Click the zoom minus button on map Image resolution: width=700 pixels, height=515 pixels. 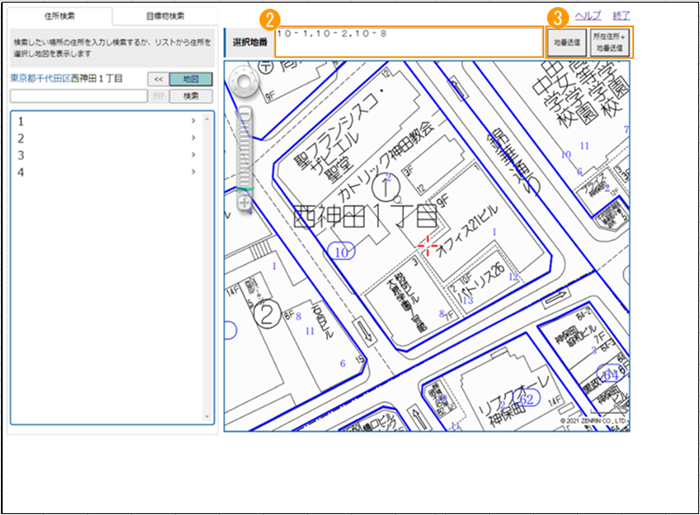point(243,113)
